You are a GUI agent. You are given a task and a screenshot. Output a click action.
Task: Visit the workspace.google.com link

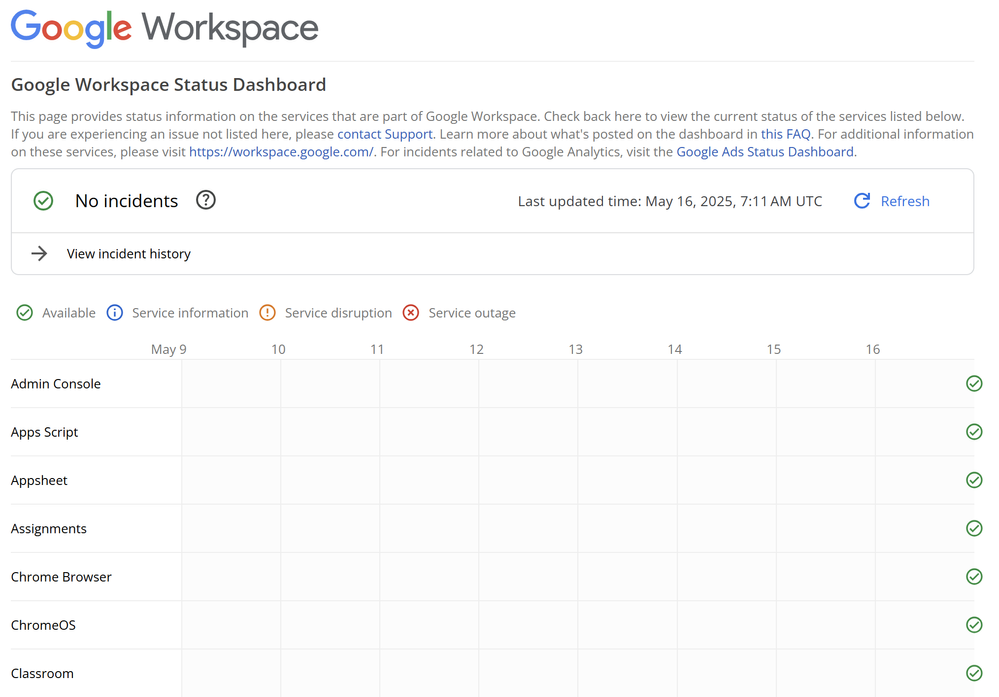[x=281, y=152]
